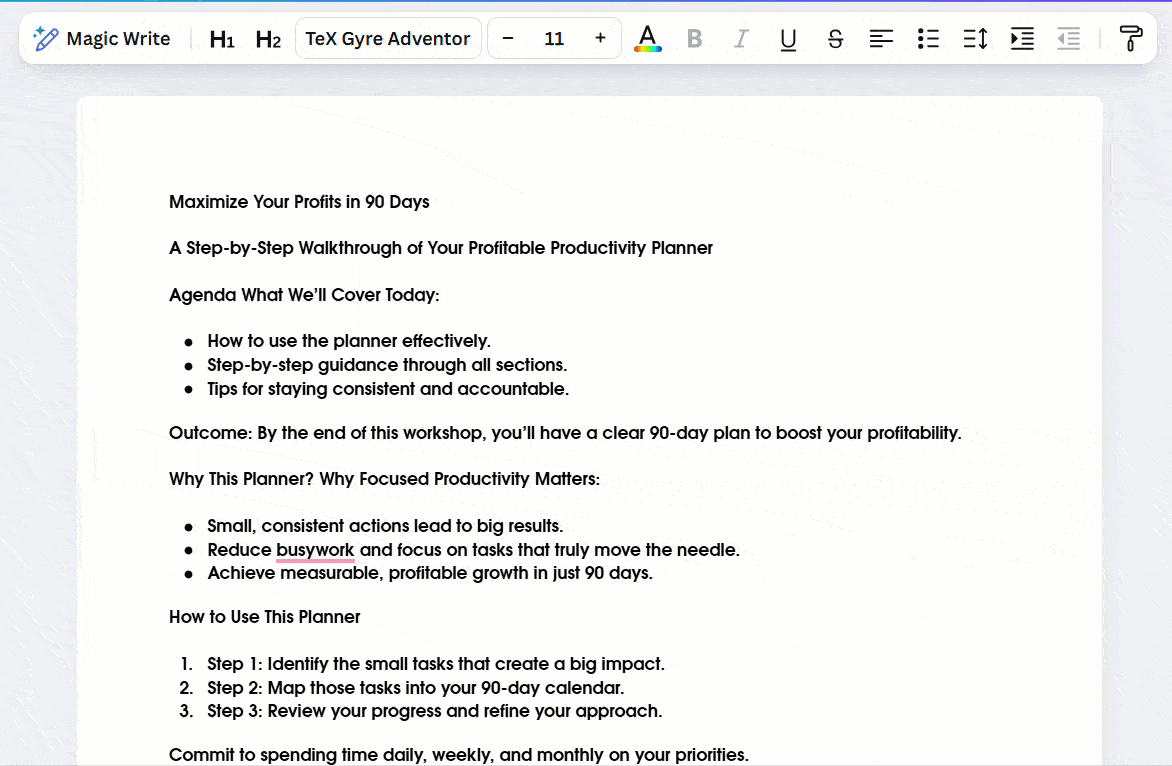Click bullet 'Achieve measurable, profitable growth'
The width and height of the screenshot is (1172, 766).
click(430, 573)
